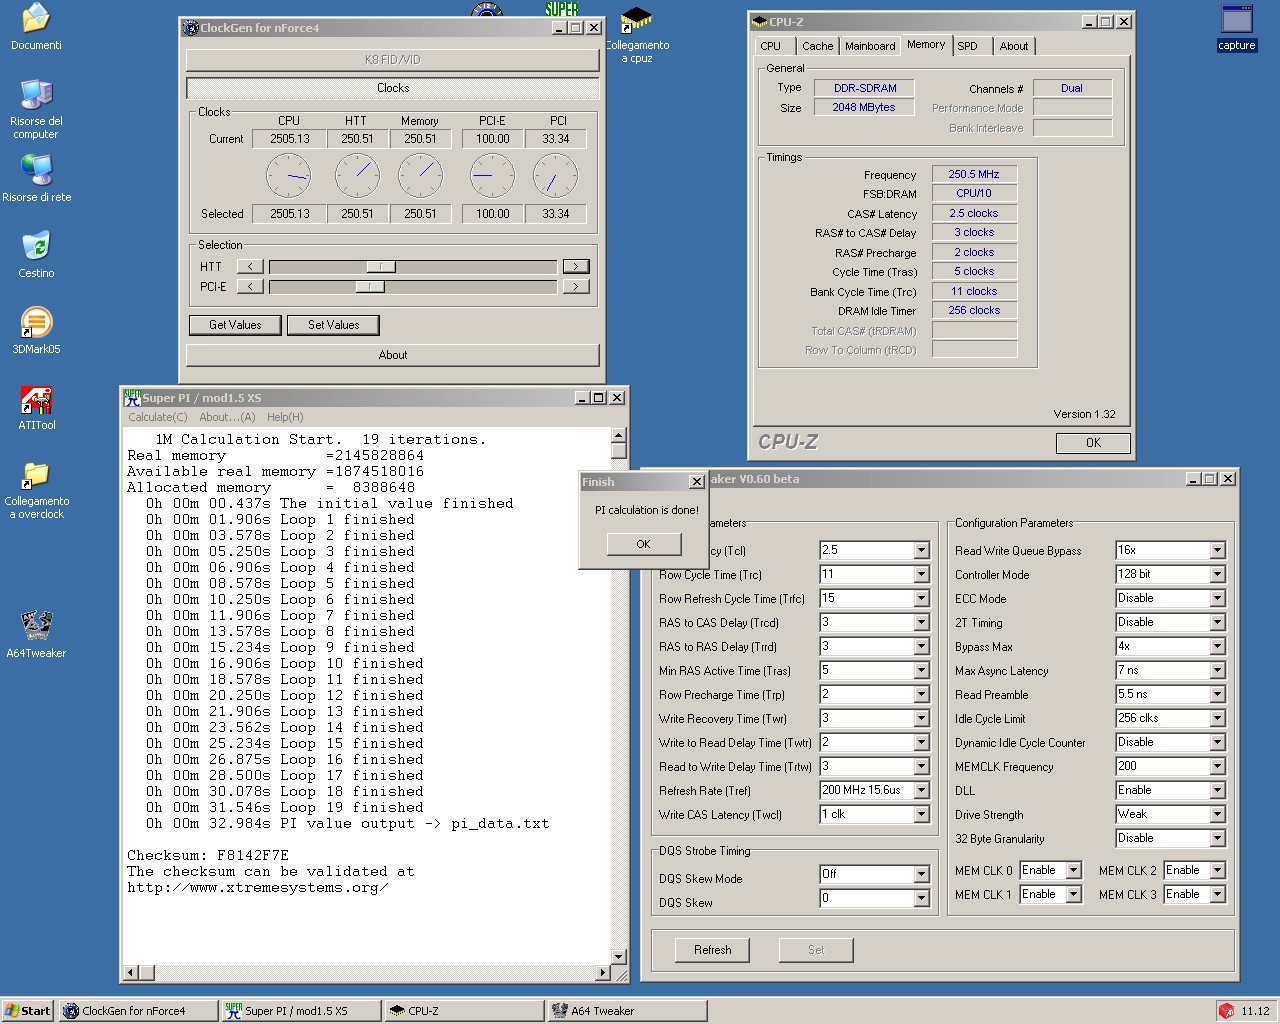Click the About button in ClockGen
Screen dimensions: 1280x1024
[x=393, y=355]
